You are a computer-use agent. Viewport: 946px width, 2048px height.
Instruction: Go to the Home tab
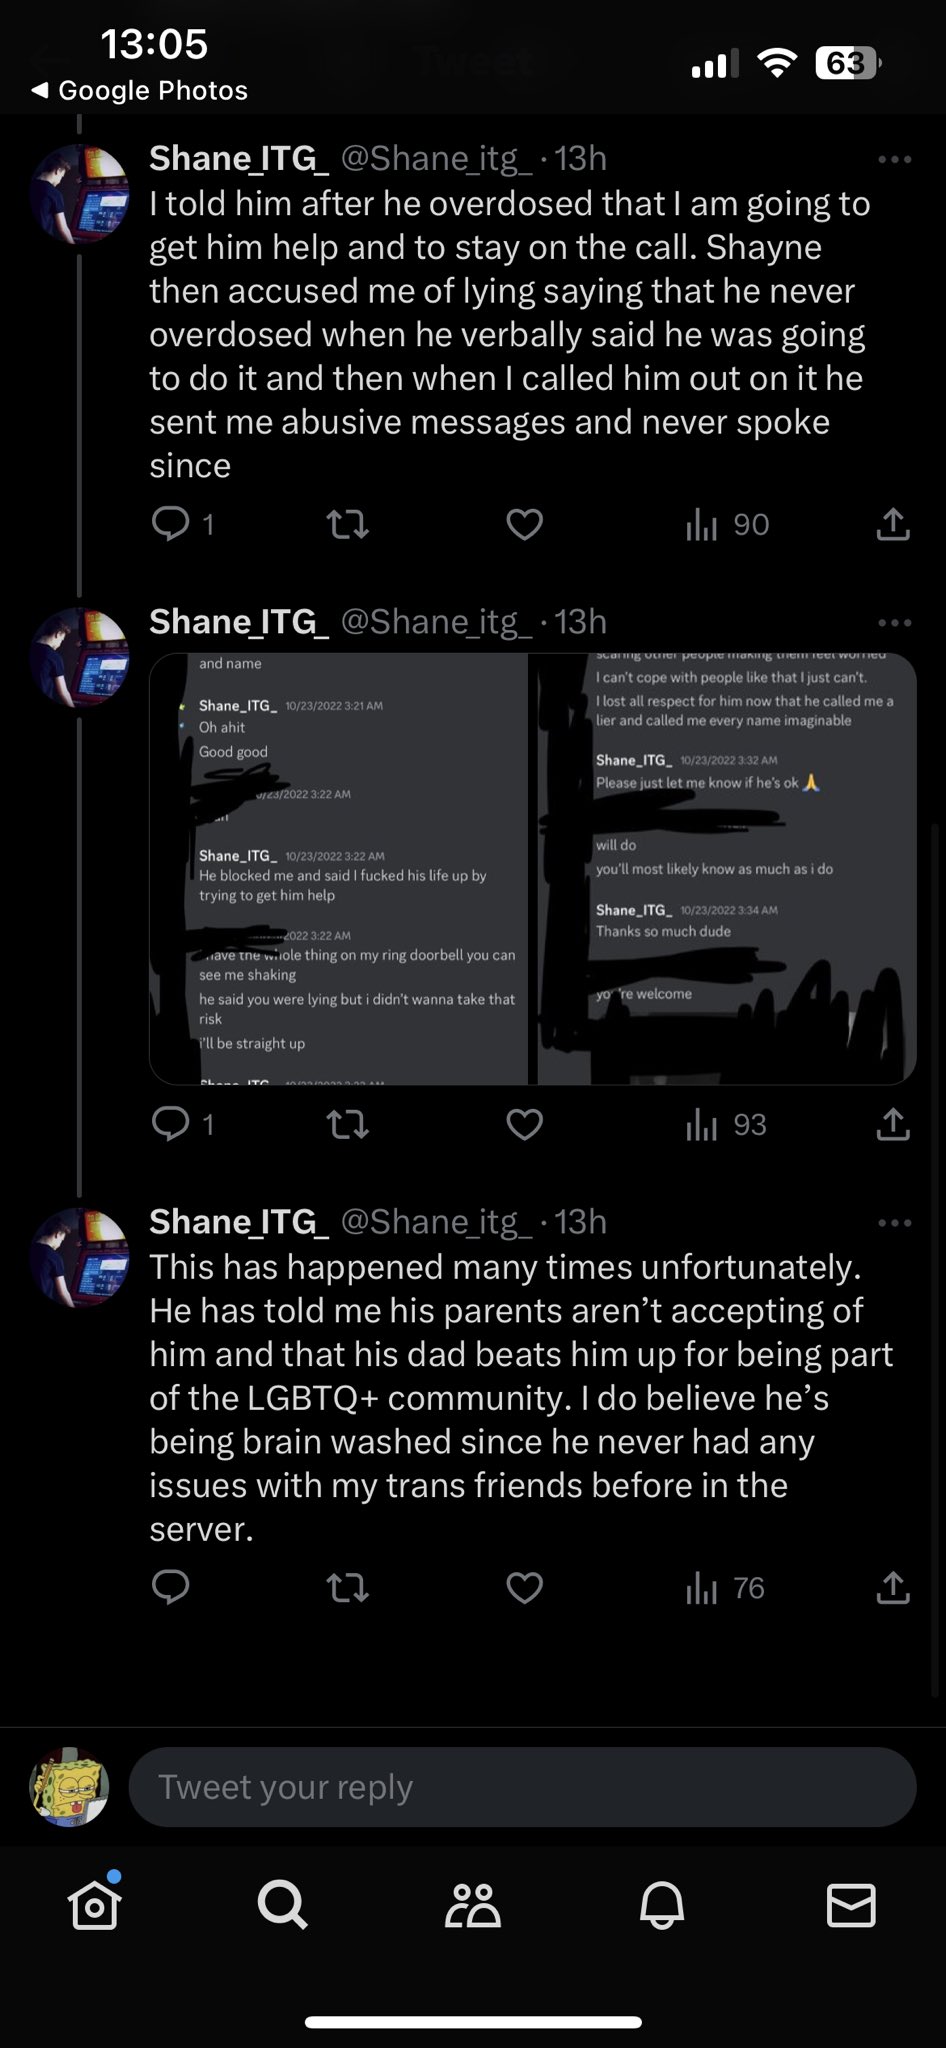(x=95, y=1904)
